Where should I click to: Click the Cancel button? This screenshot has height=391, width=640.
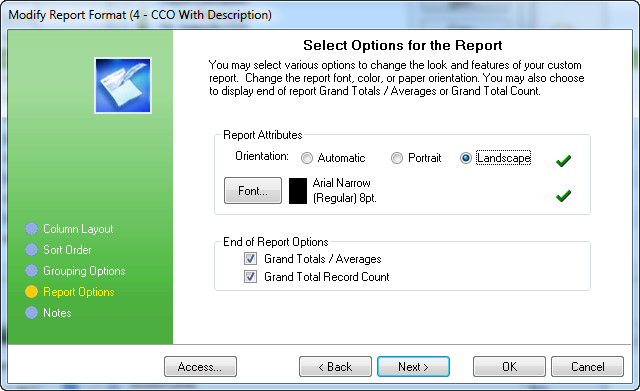coord(587,367)
